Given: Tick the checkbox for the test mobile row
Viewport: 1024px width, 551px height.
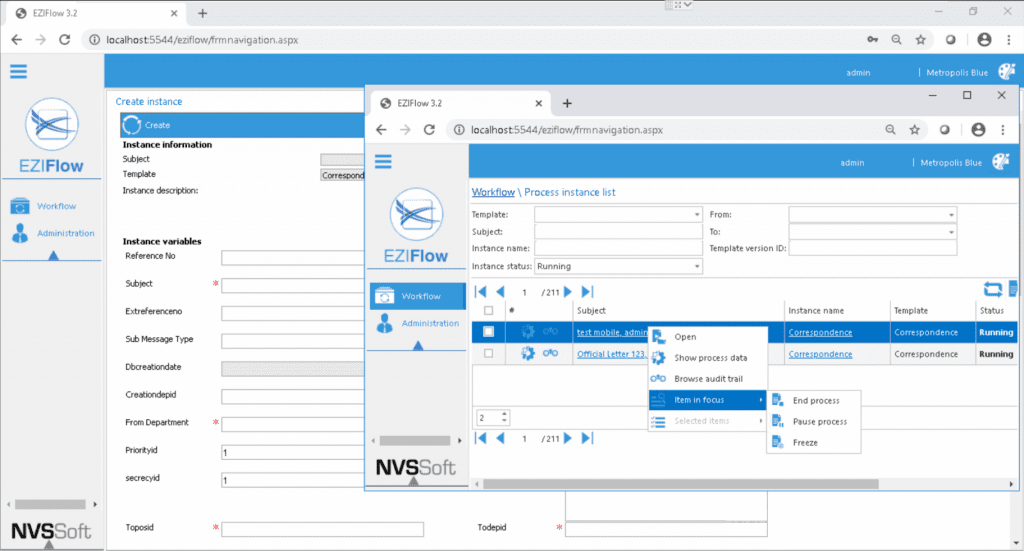Looking at the screenshot, I should [x=488, y=332].
